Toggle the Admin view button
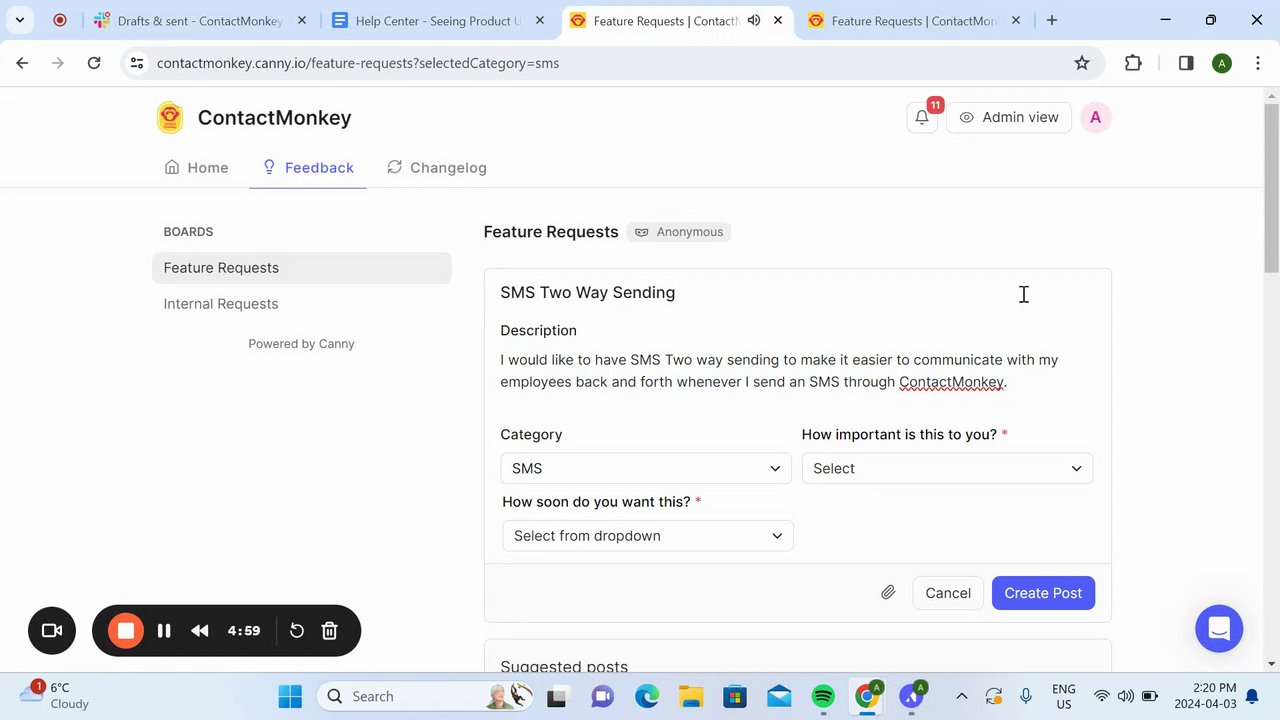Viewport: 1280px width, 720px height. (1009, 117)
